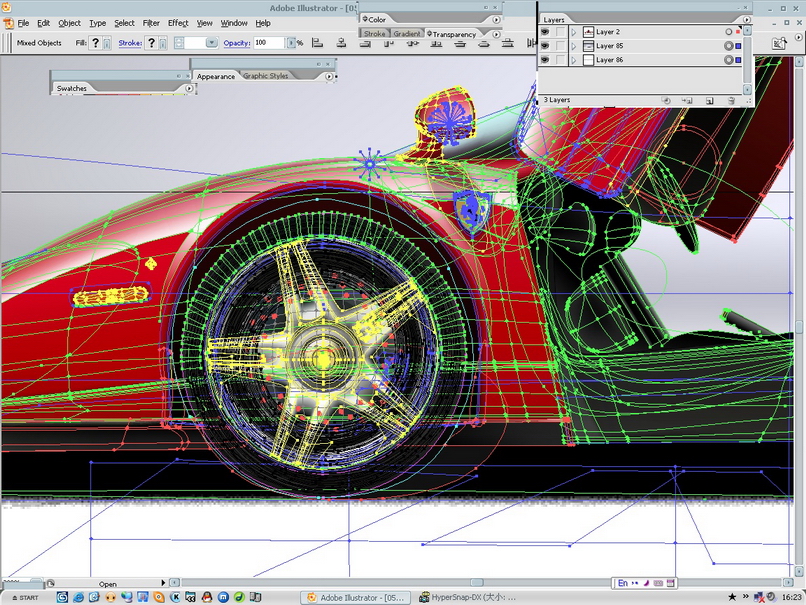Toggle visibility eye of Layer 86
806x605 pixels.
pos(545,60)
